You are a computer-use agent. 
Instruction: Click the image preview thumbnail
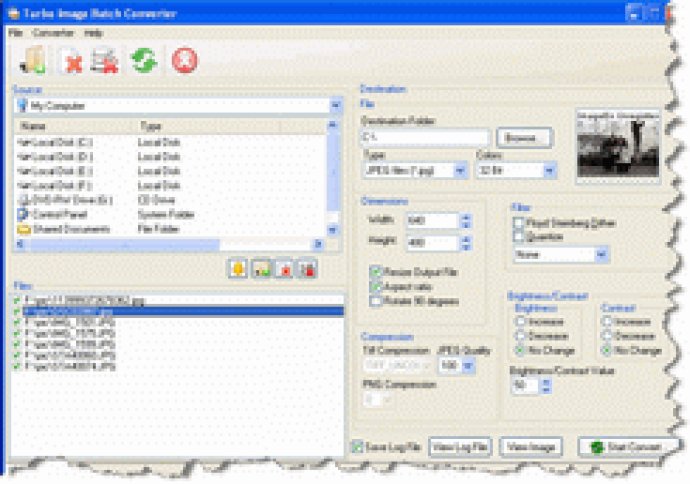618,147
